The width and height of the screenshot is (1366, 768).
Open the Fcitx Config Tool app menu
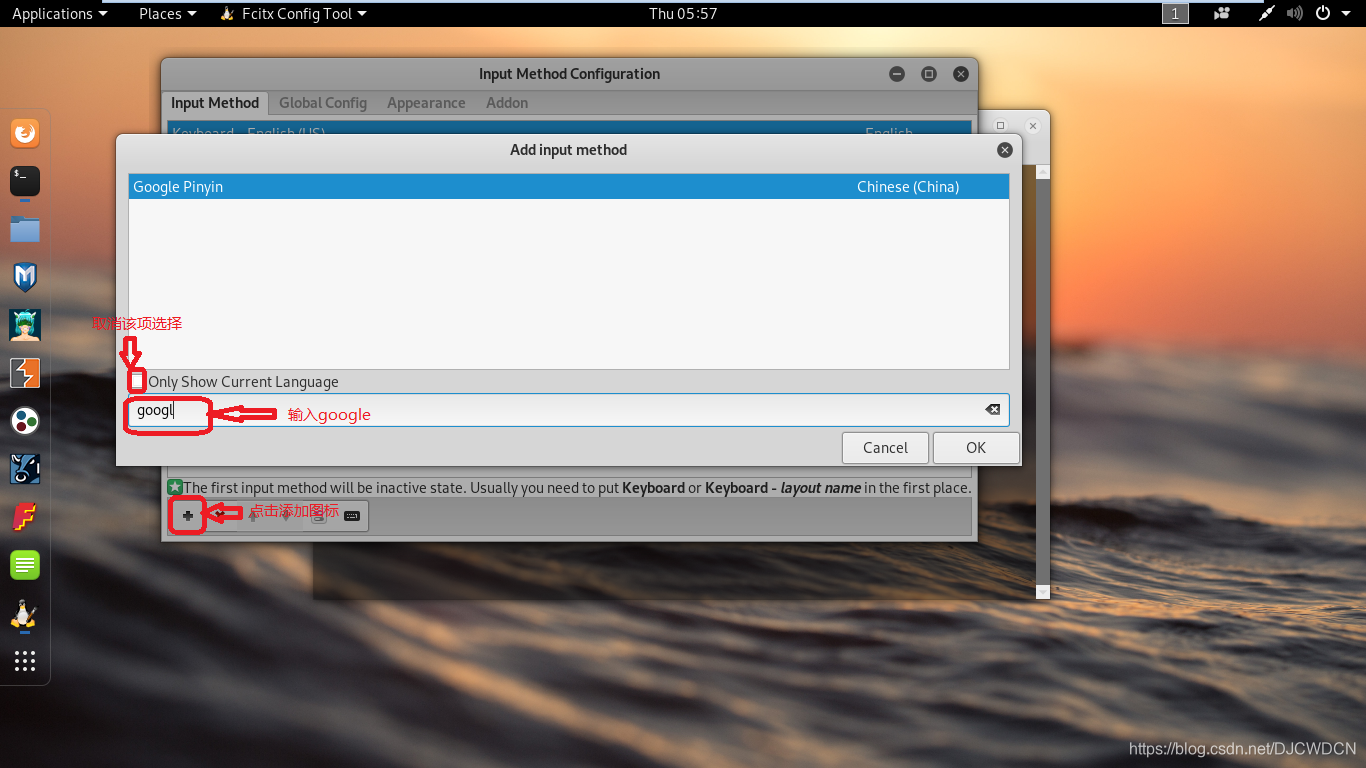point(293,14)
